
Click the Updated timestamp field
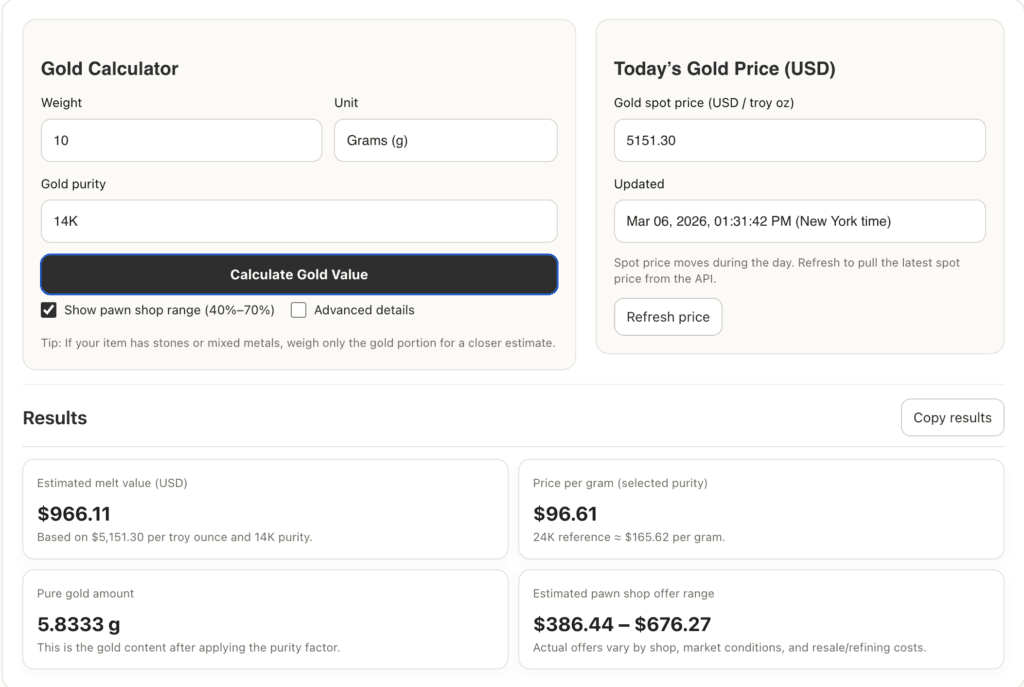[x=800, y=221]
